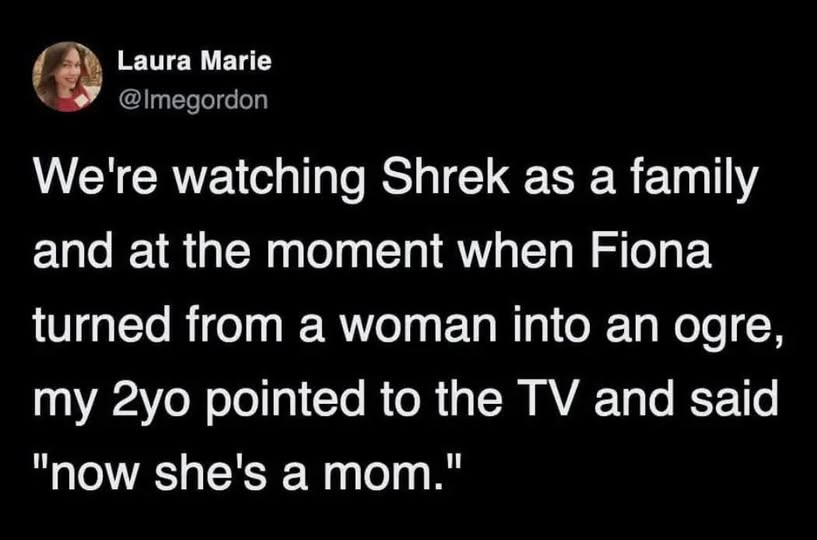The image size is (817, 540).
Task: Click Laura Marie's profile avatar
Action: click(68, 76)
